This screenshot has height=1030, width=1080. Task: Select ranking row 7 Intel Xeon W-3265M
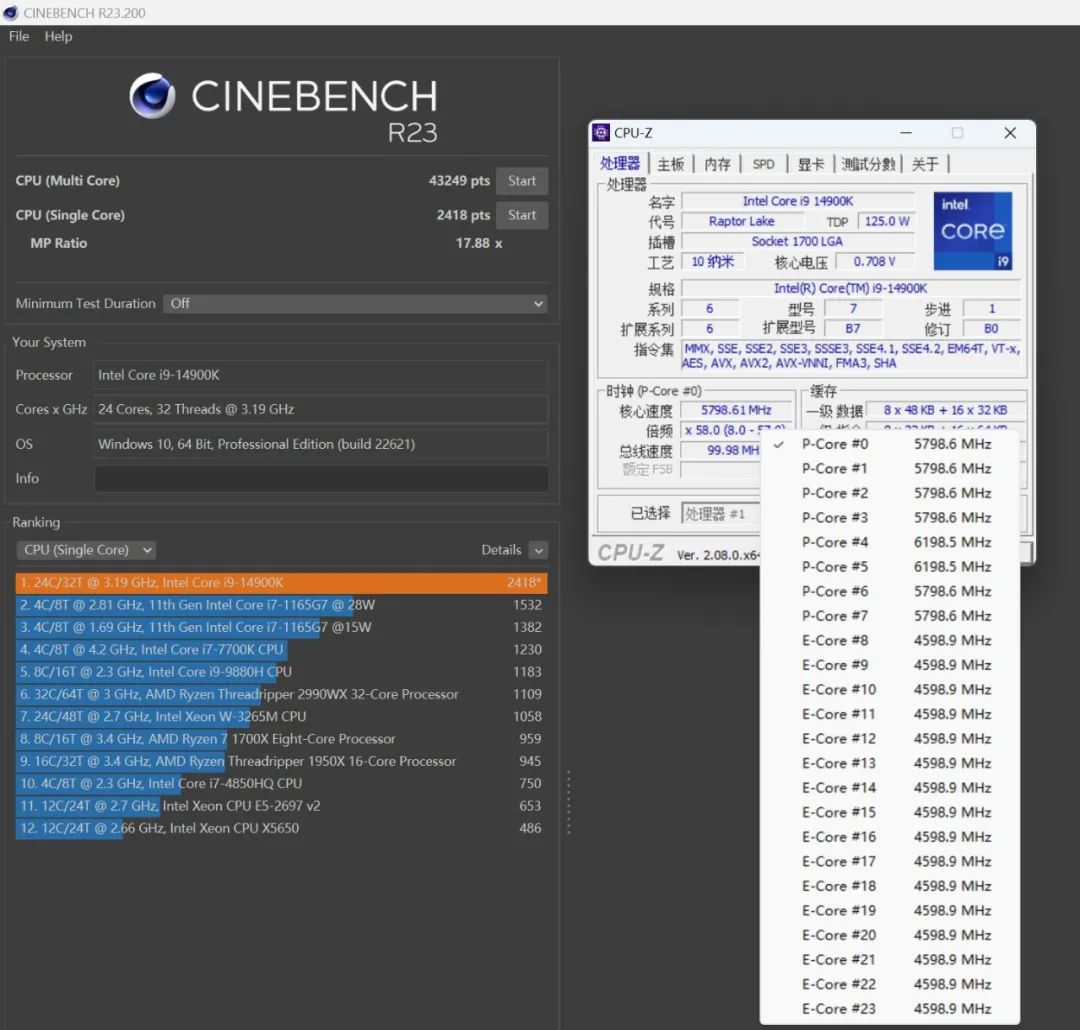(x=281, y=717)
